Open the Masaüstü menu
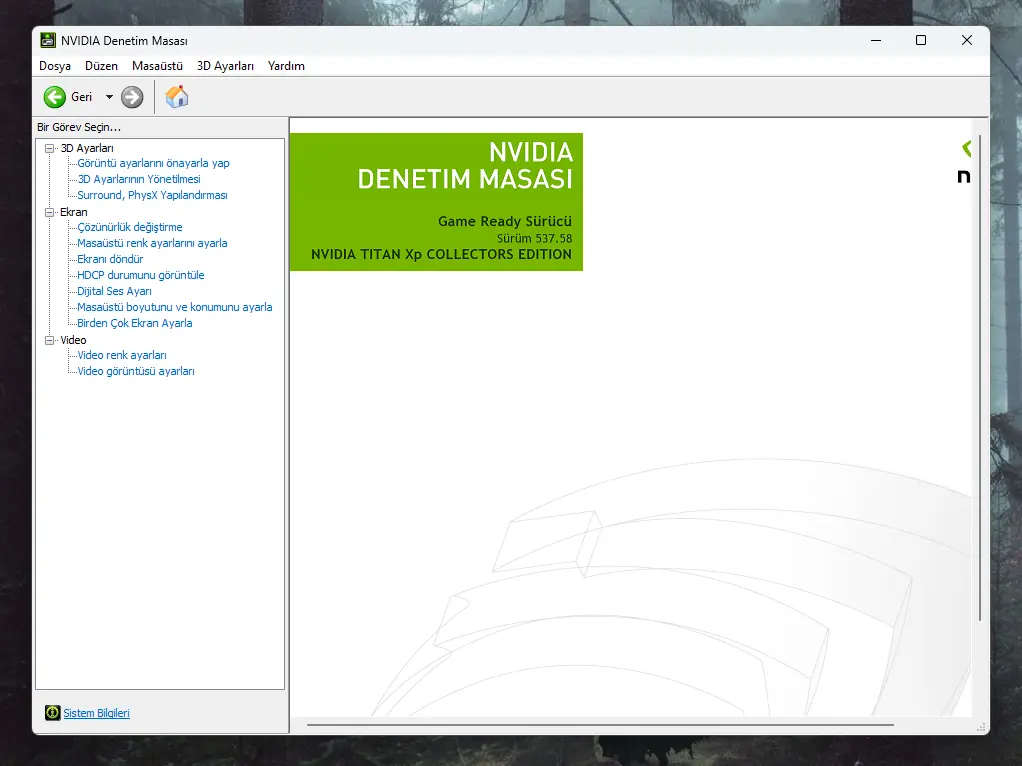The height and width of the screenshot is (766, 1022). (x=157, y=66)
